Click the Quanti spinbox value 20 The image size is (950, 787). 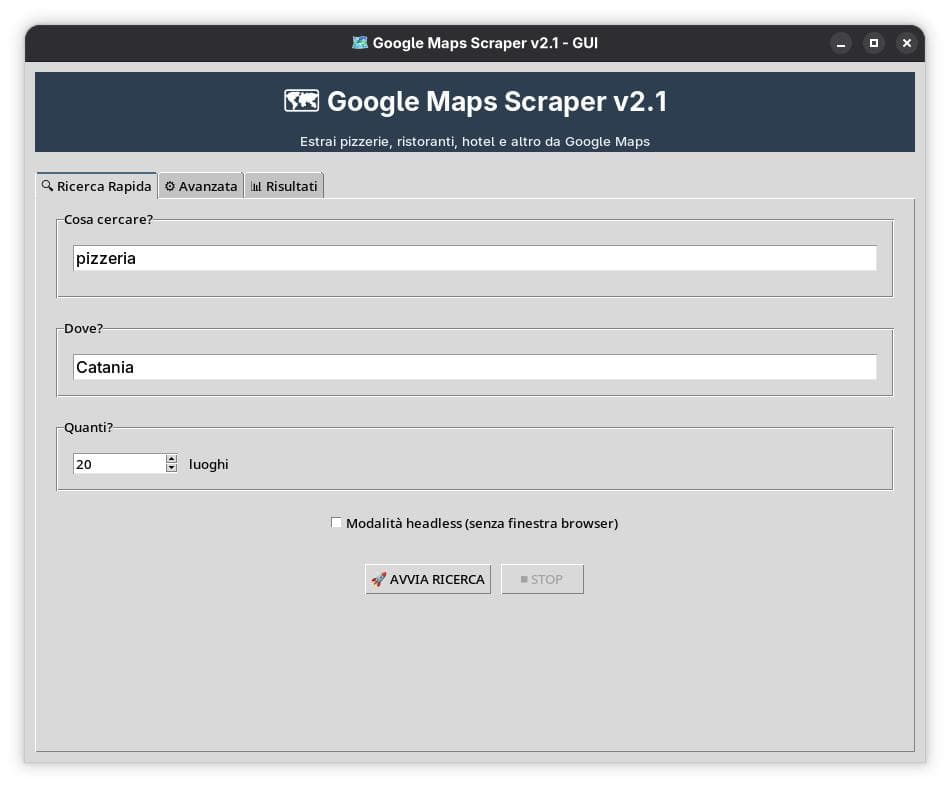coord(119,464)
